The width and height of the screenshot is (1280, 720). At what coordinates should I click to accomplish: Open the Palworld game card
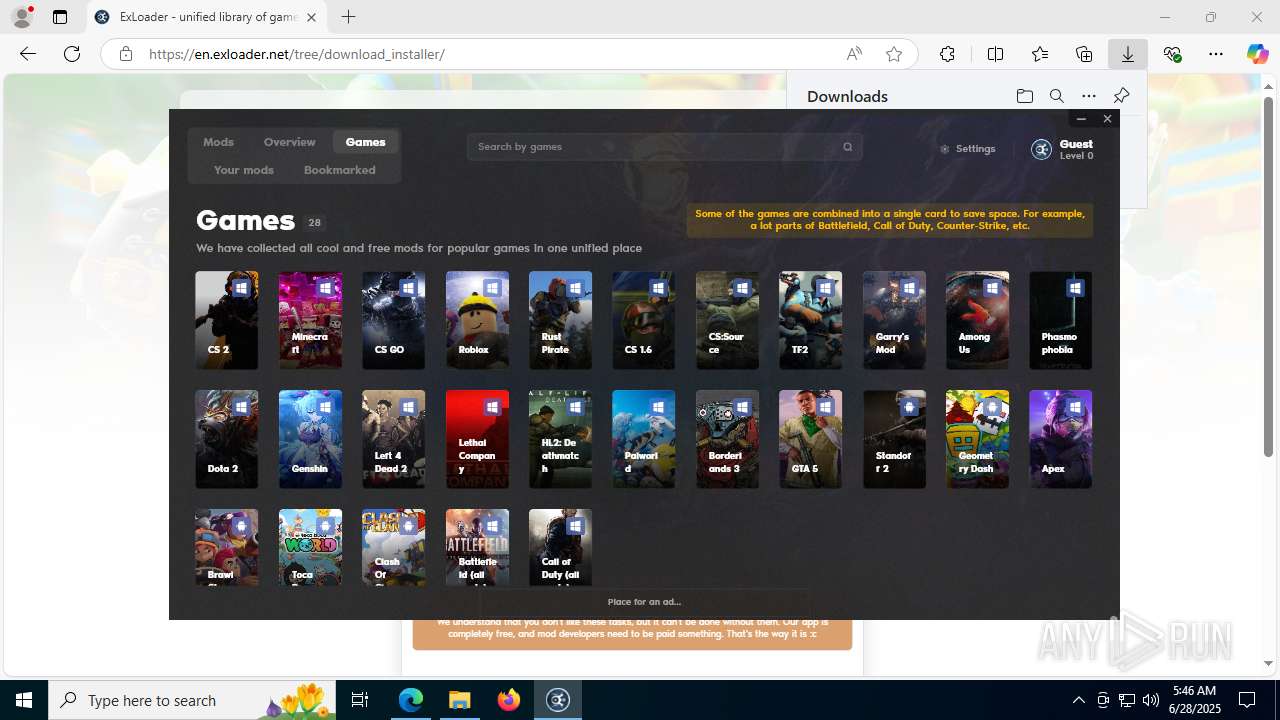click(644, 439)
